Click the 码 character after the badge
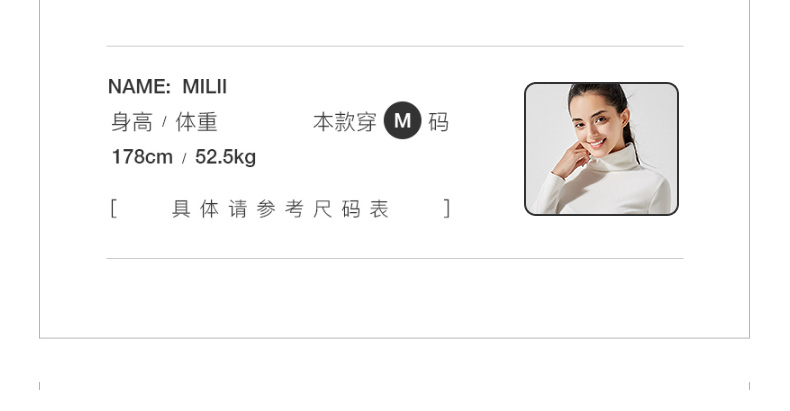This screenshot has height=411, width=790. point(438,122)
